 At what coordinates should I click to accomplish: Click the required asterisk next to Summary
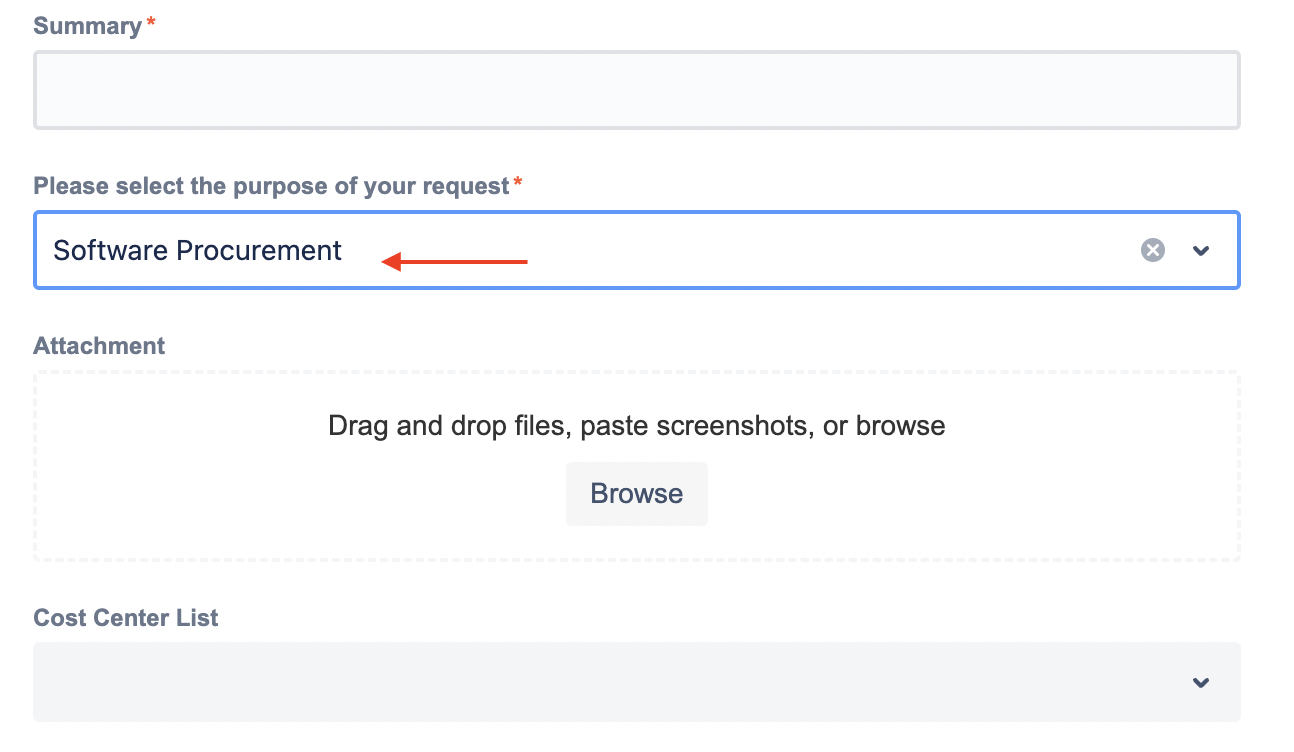[150, 20]
